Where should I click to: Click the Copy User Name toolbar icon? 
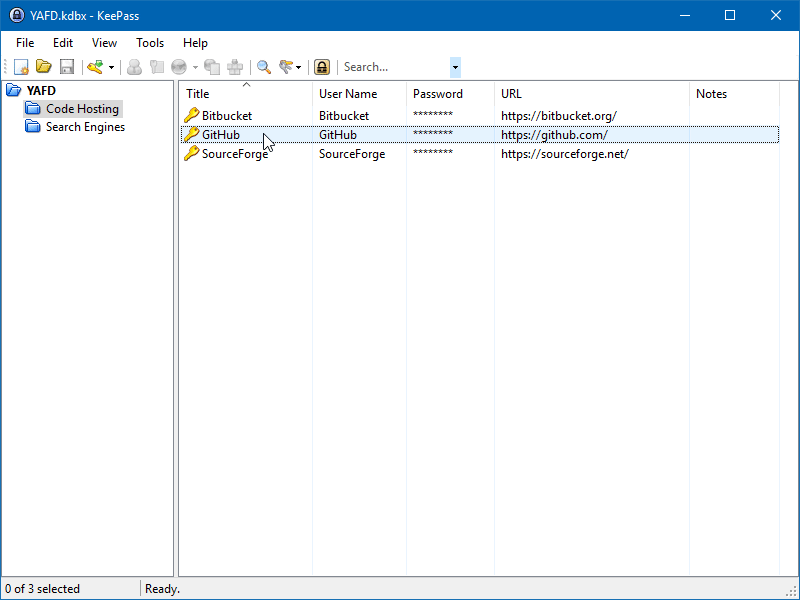(134, 67)
